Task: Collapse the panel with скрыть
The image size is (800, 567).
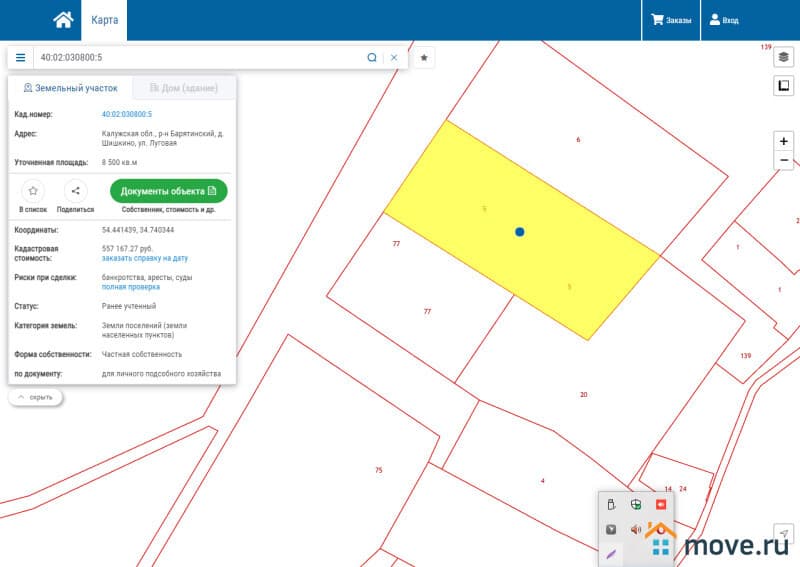Action: coord(35,397)
